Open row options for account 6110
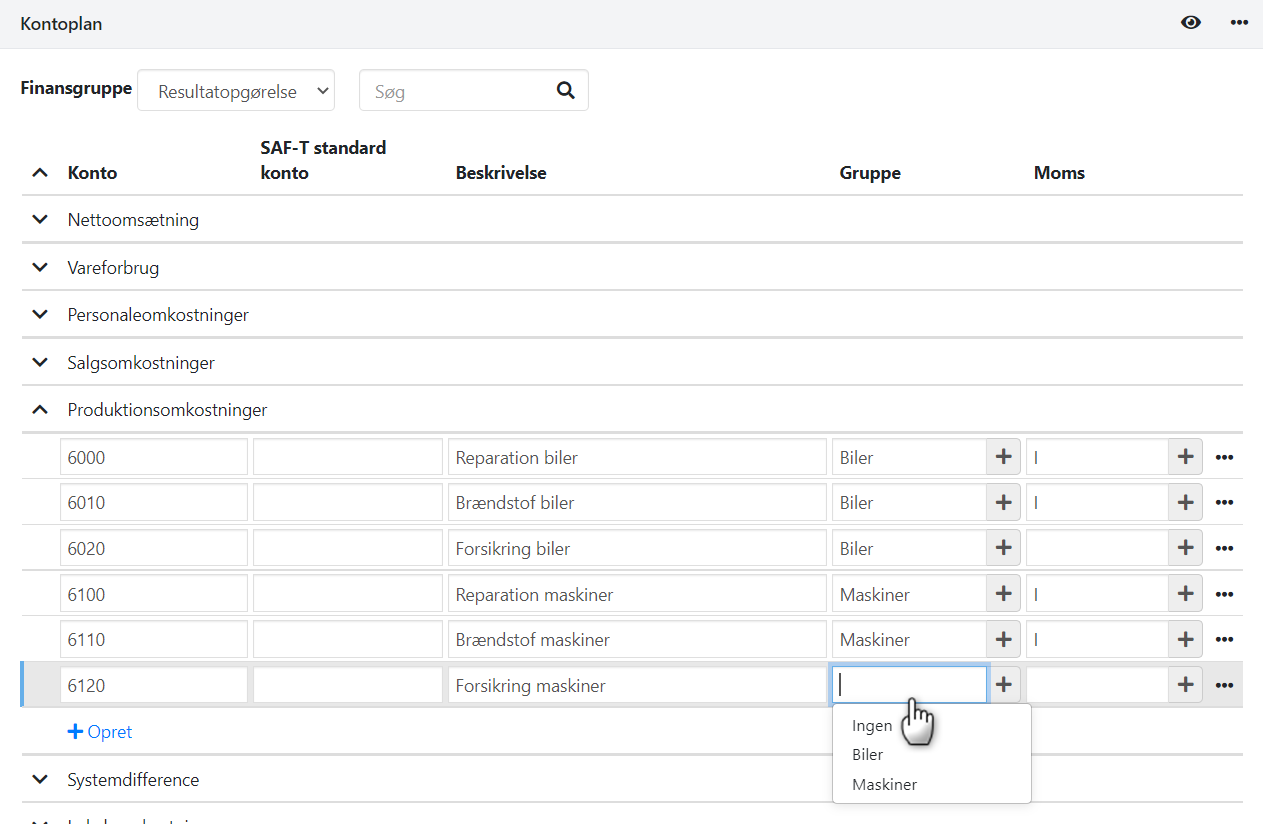1263x824 pixels. point(1224,640)
